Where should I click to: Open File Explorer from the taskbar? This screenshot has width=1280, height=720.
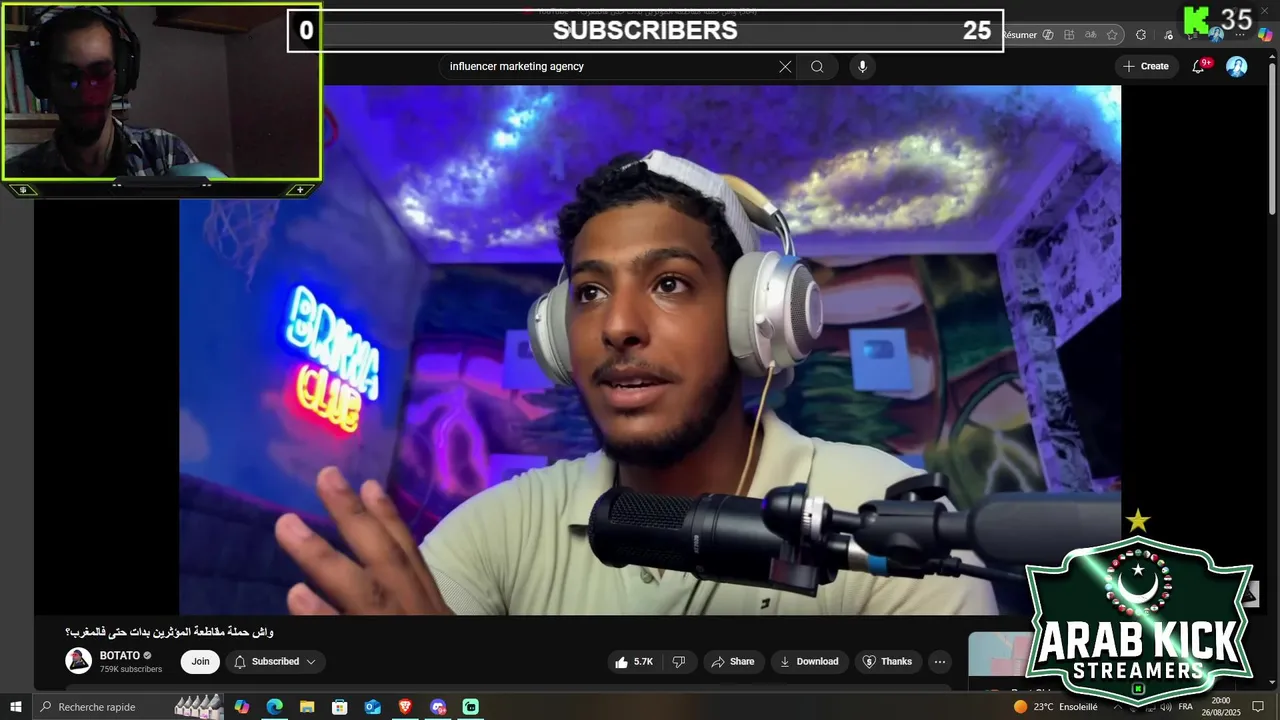click(x=307, y=707)
